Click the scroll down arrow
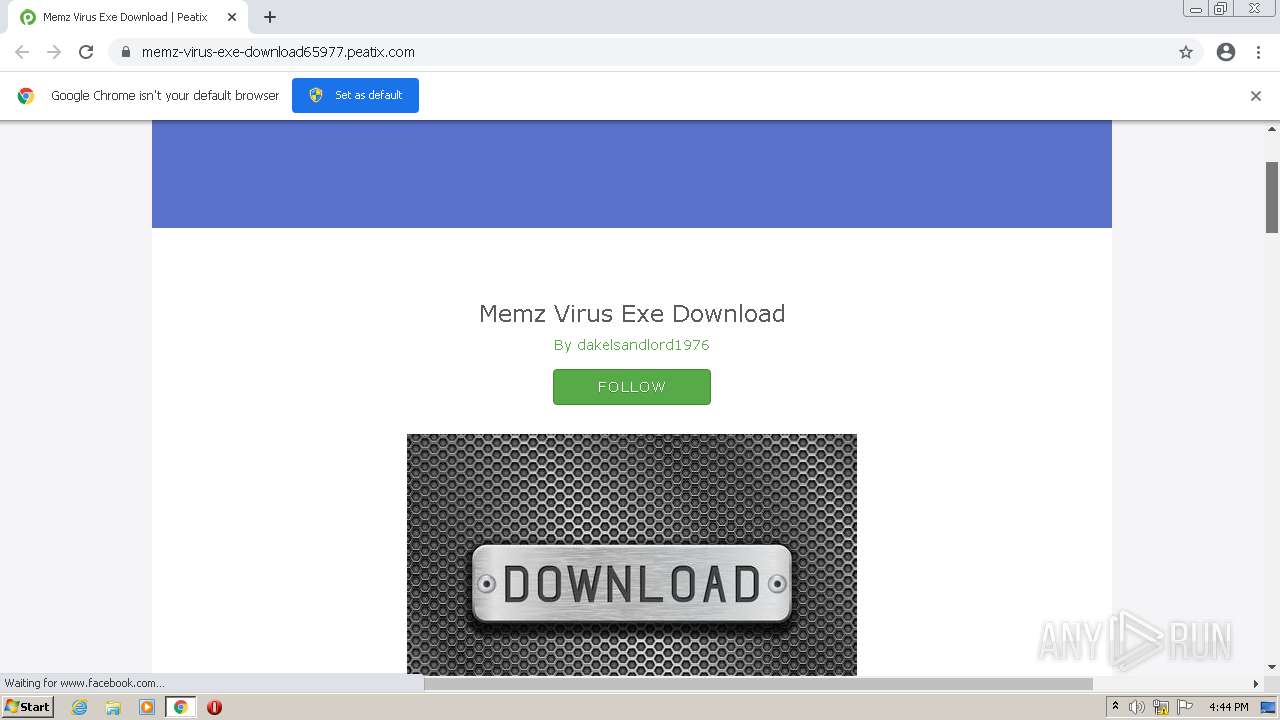Screen dimensions: 1280x720 point(1272,667)
